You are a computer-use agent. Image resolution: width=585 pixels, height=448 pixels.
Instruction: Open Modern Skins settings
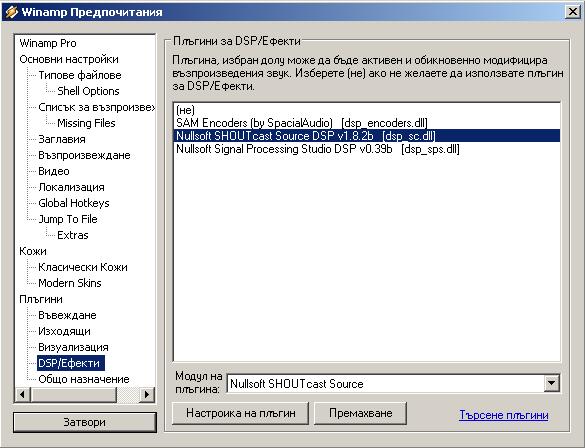[70, 283]
